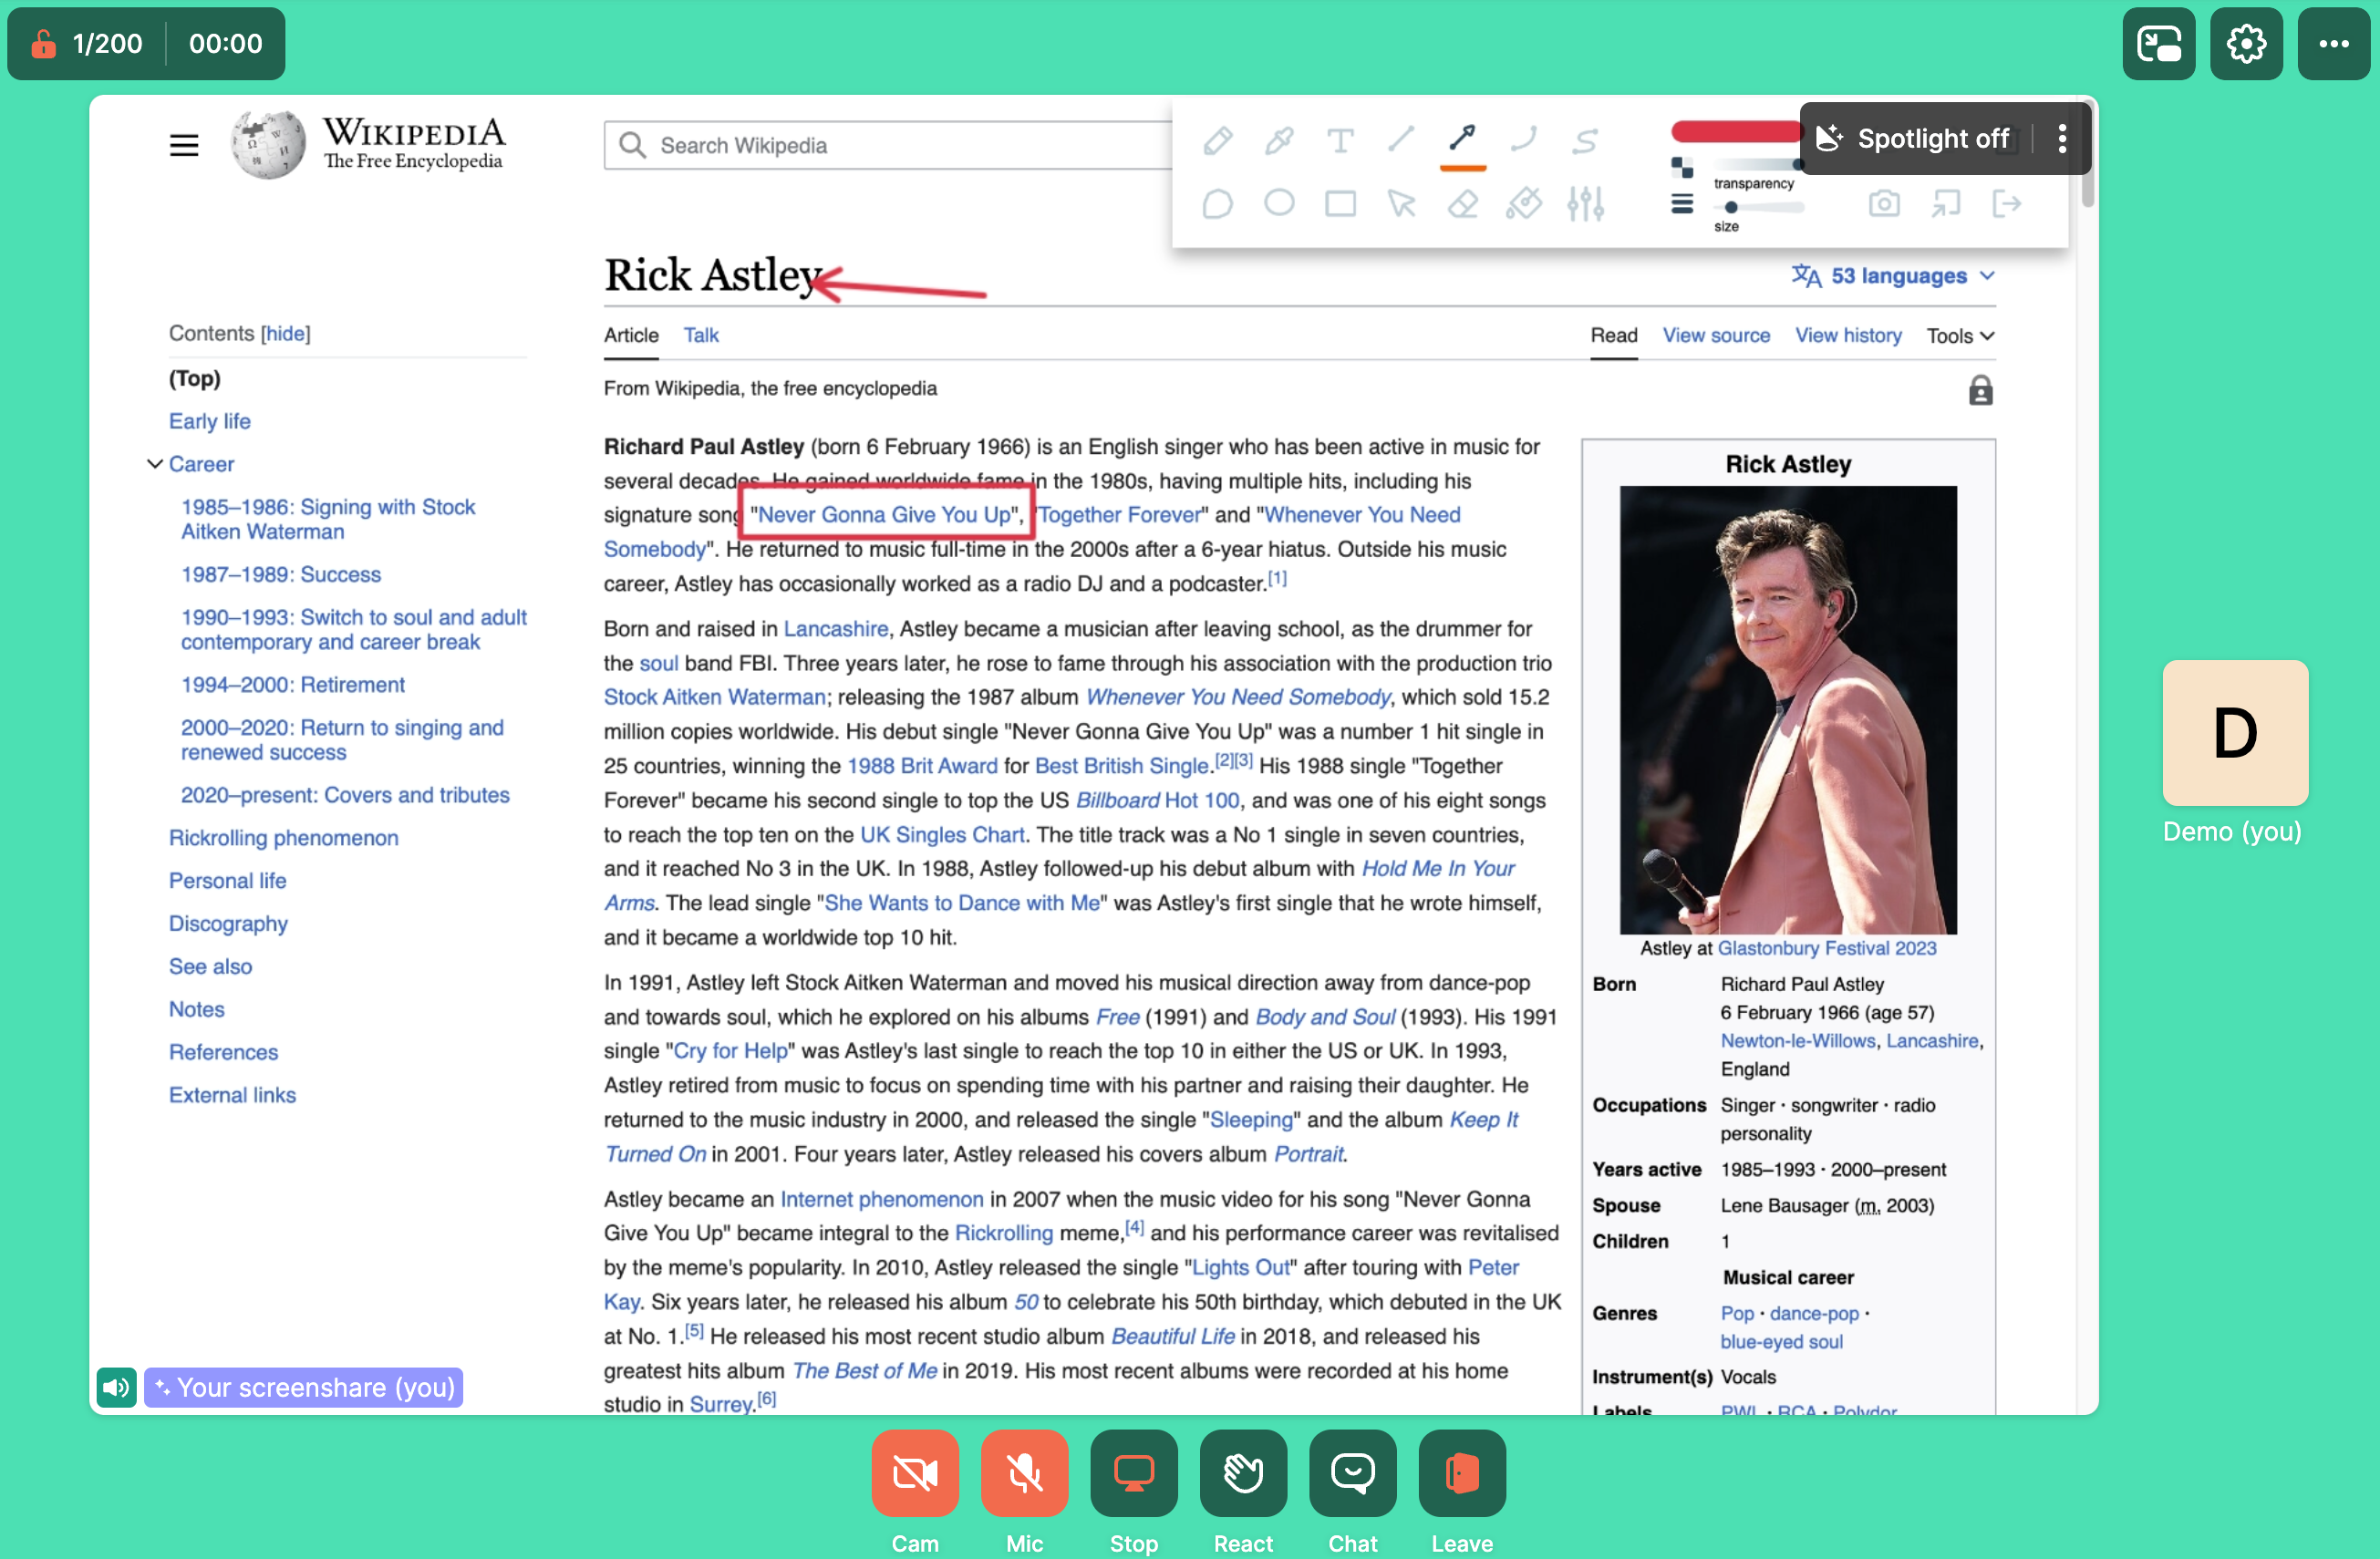Open the Lancashire article link
2380x1559 pixels.
click(x=835, y=629)
